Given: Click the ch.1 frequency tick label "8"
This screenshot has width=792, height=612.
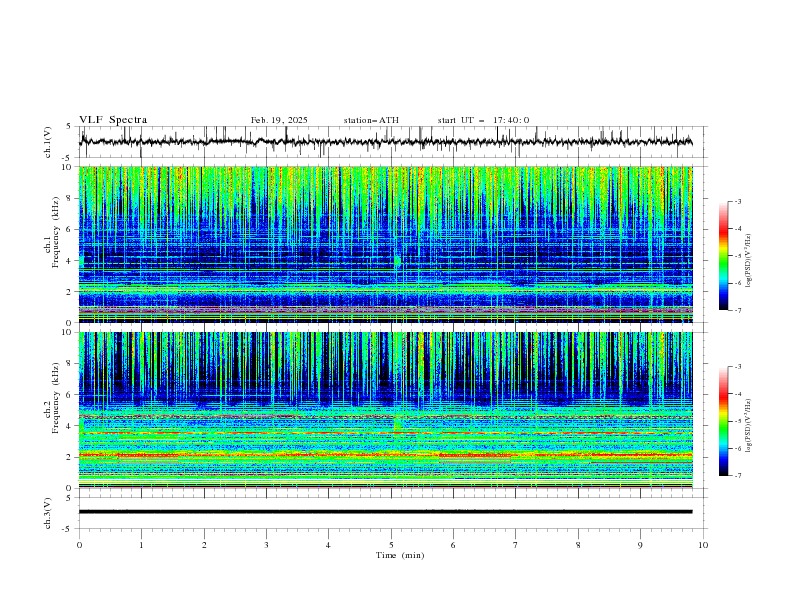Looking at the screenshot, I should (69, 198).
